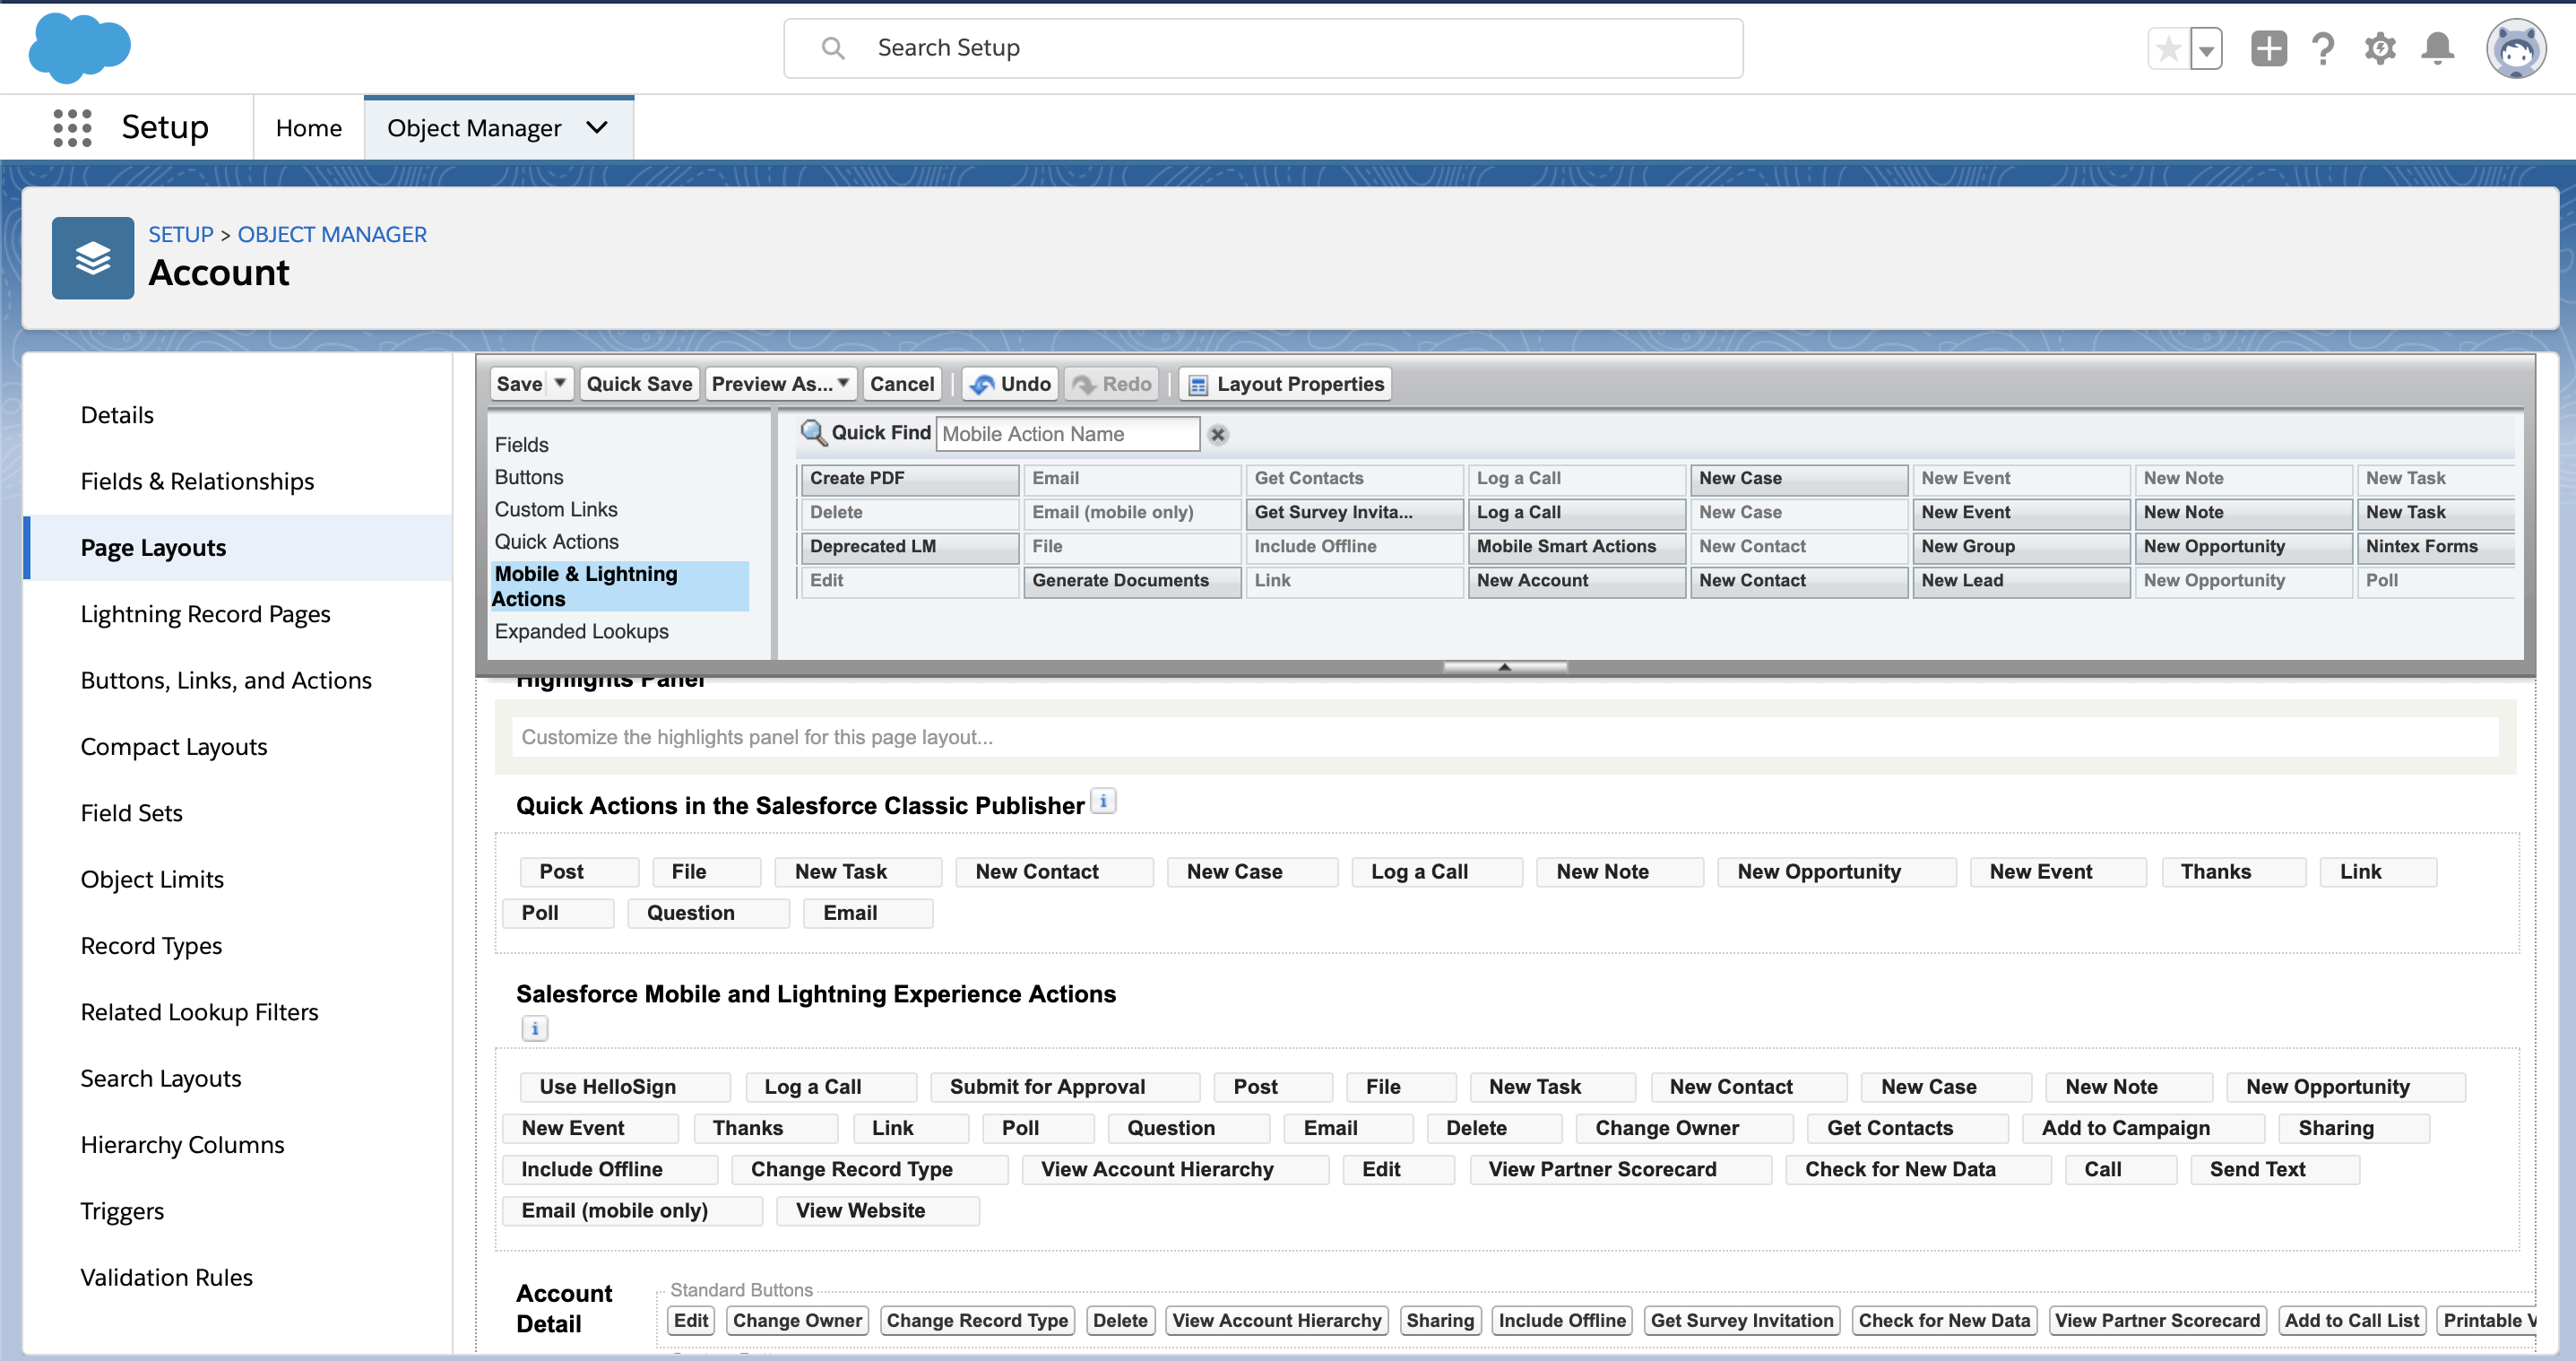The image size is (2576, 1361).
Task: Click the info icon beside Classic Publisher heading
Action: [1103, 802]
